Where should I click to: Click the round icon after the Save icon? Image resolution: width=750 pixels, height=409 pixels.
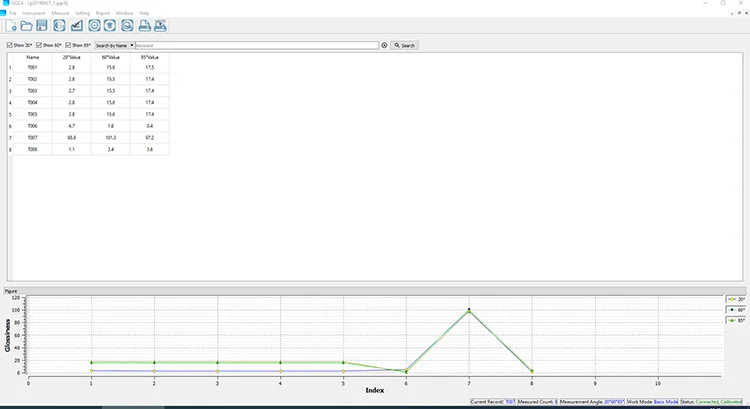pyautogui.click(x=59, y=26)
